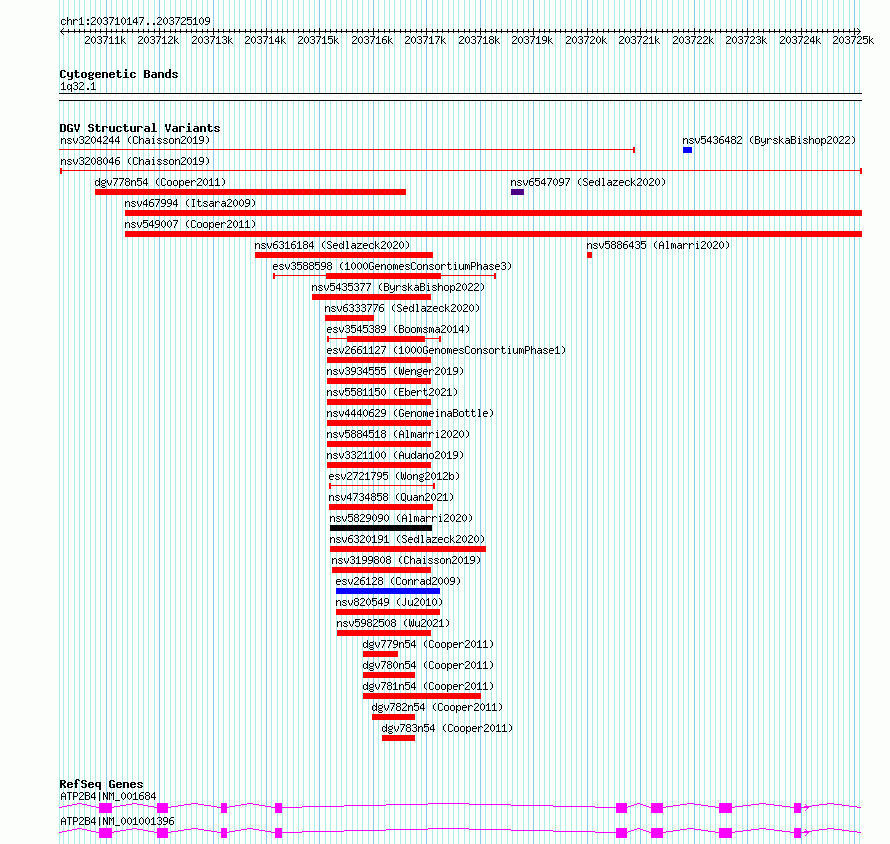The image size is (890, 844).
Task: Open the nsv6547097 (Sedlazeck2020) purple variant bar
Action: coord(517,192)
